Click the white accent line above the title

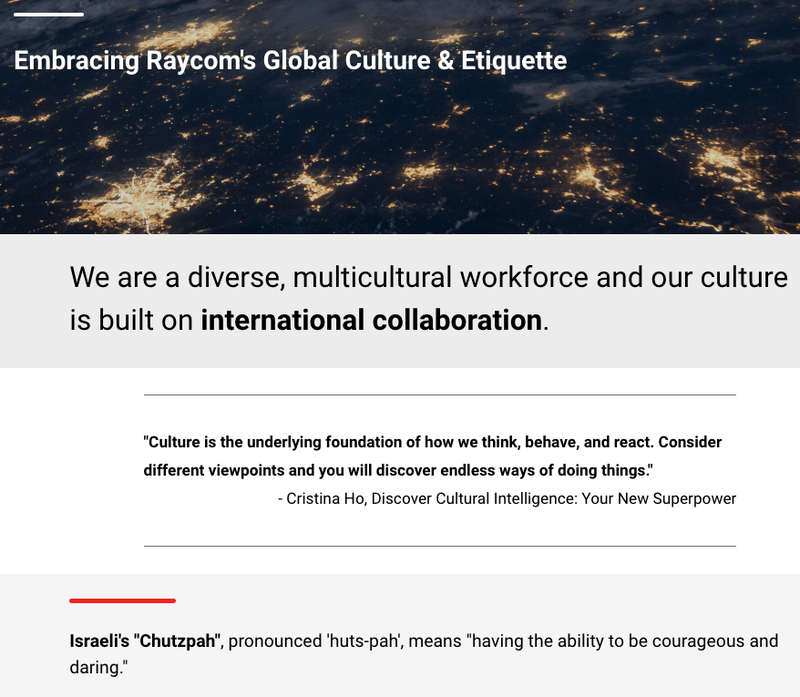[49, 15]
